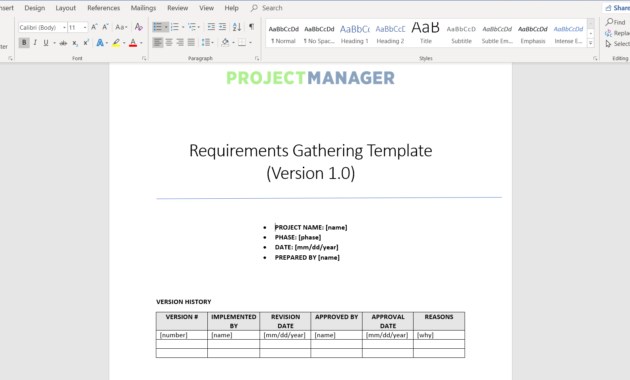Open the Mailings tab
This screenshot has height=380, width=630.
(x=143, y=8)
